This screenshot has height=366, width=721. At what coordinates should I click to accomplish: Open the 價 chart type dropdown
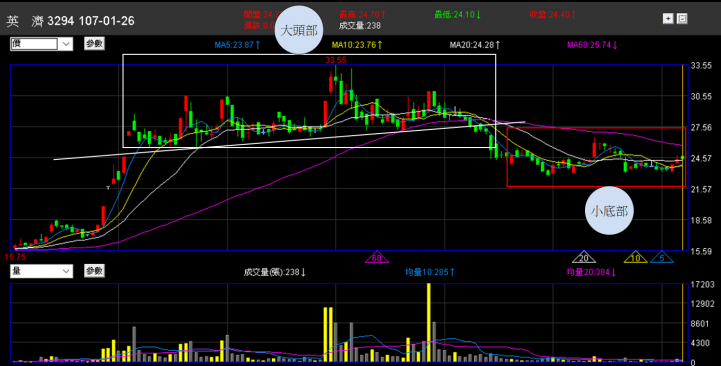pyautogui.click(x=41, y=44)
